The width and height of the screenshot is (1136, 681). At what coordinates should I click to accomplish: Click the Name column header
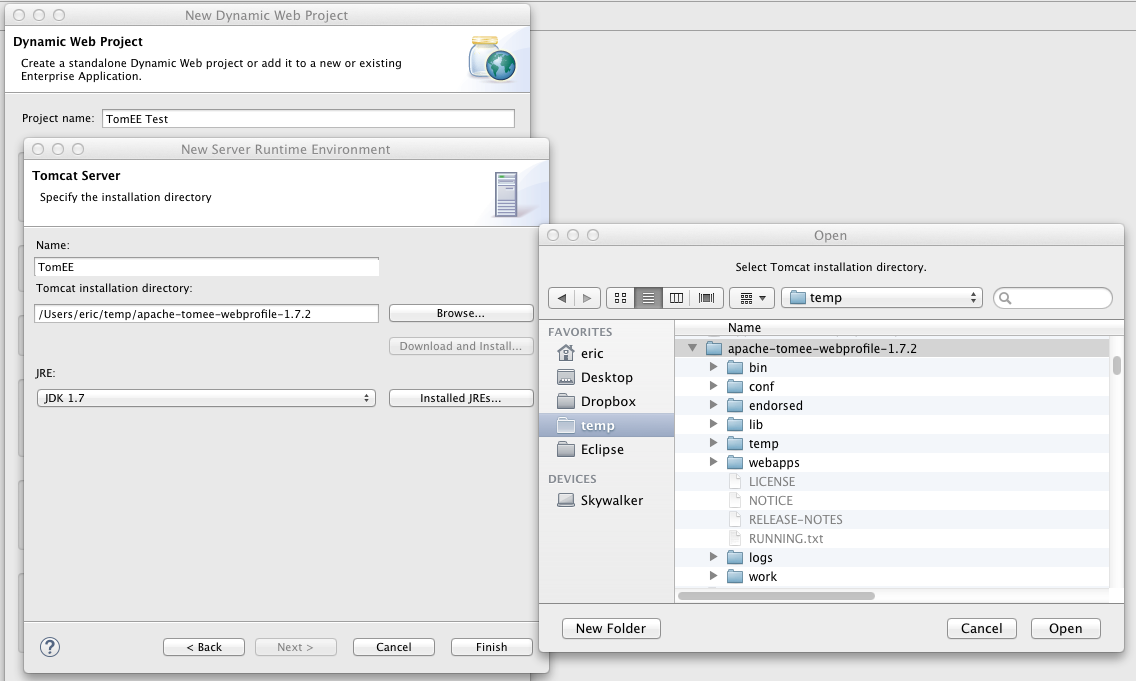point(892,328)
